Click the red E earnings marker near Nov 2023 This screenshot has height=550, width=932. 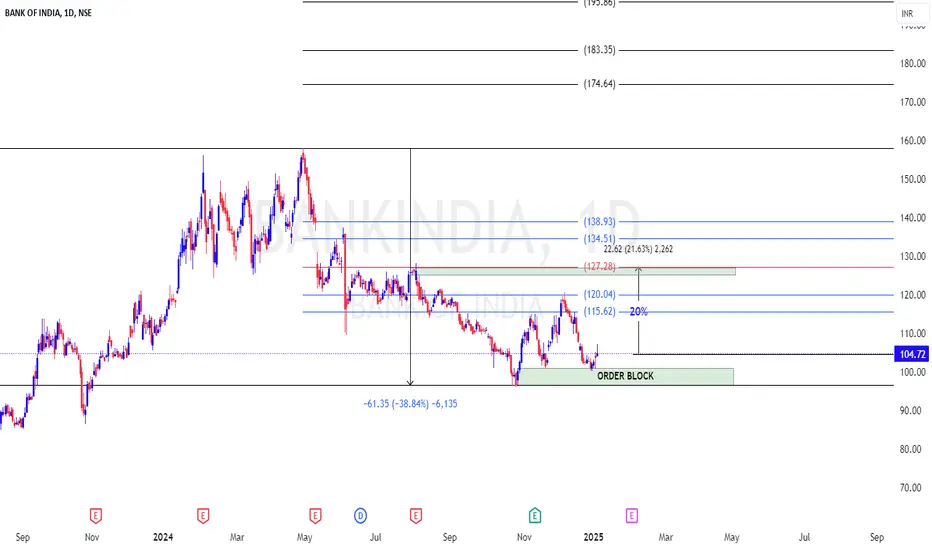[95, 516]
